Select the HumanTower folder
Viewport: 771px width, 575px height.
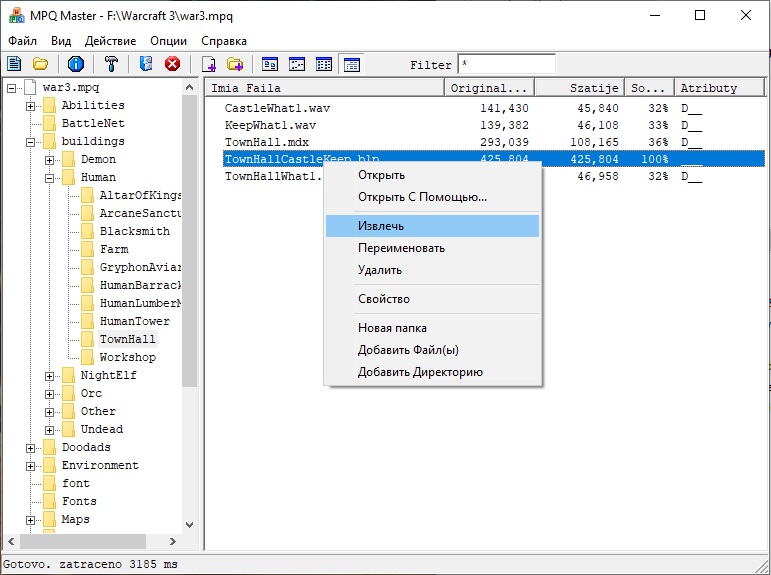135,321
